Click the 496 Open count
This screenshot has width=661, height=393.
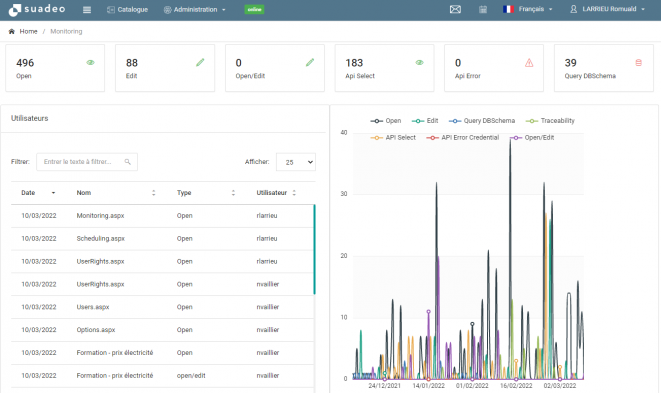click(x=25, y=63)
